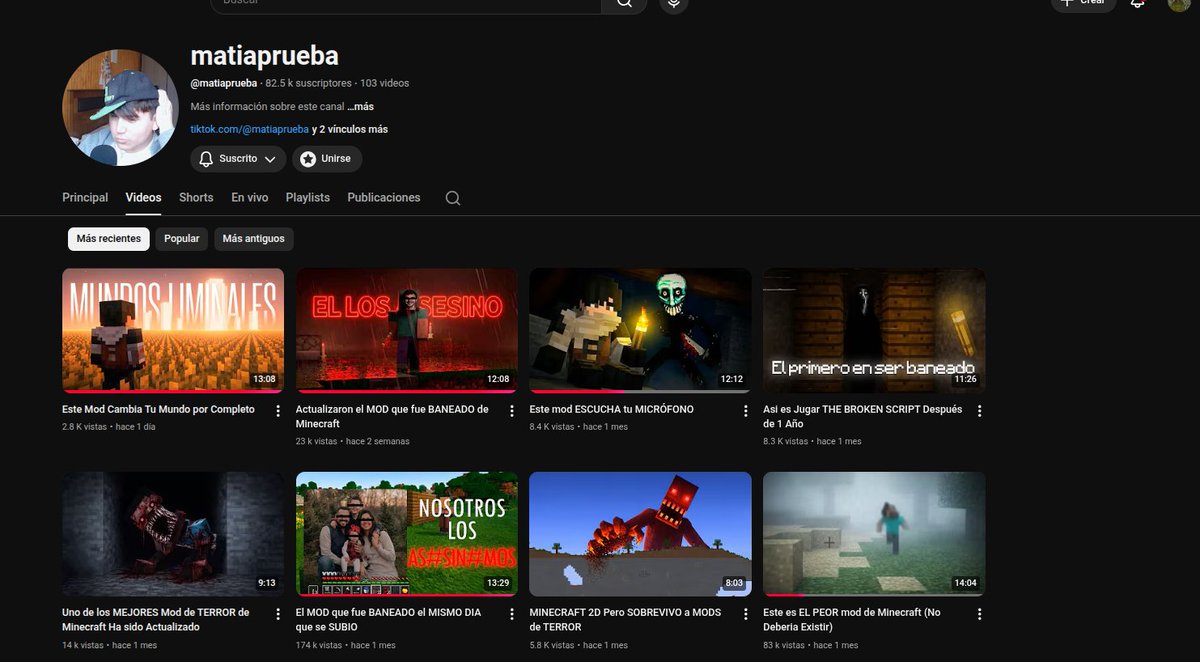Go to the Playlists tab
Viewport: 1200px width, 662px height.
(x=308, y=198)
